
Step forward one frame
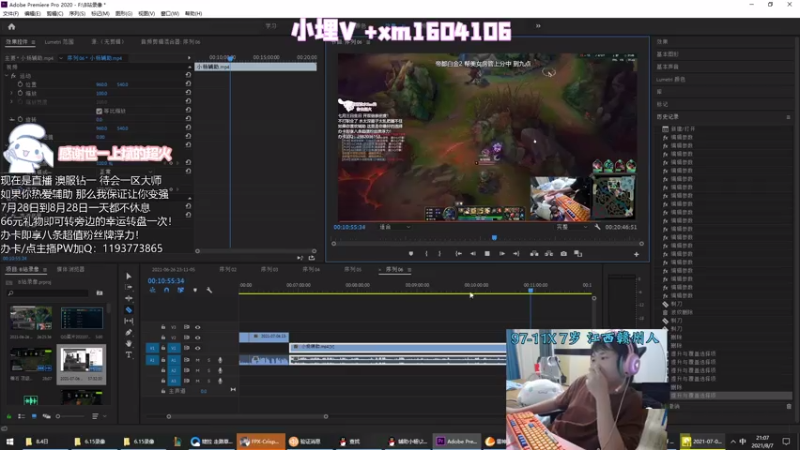pos(502,254)
